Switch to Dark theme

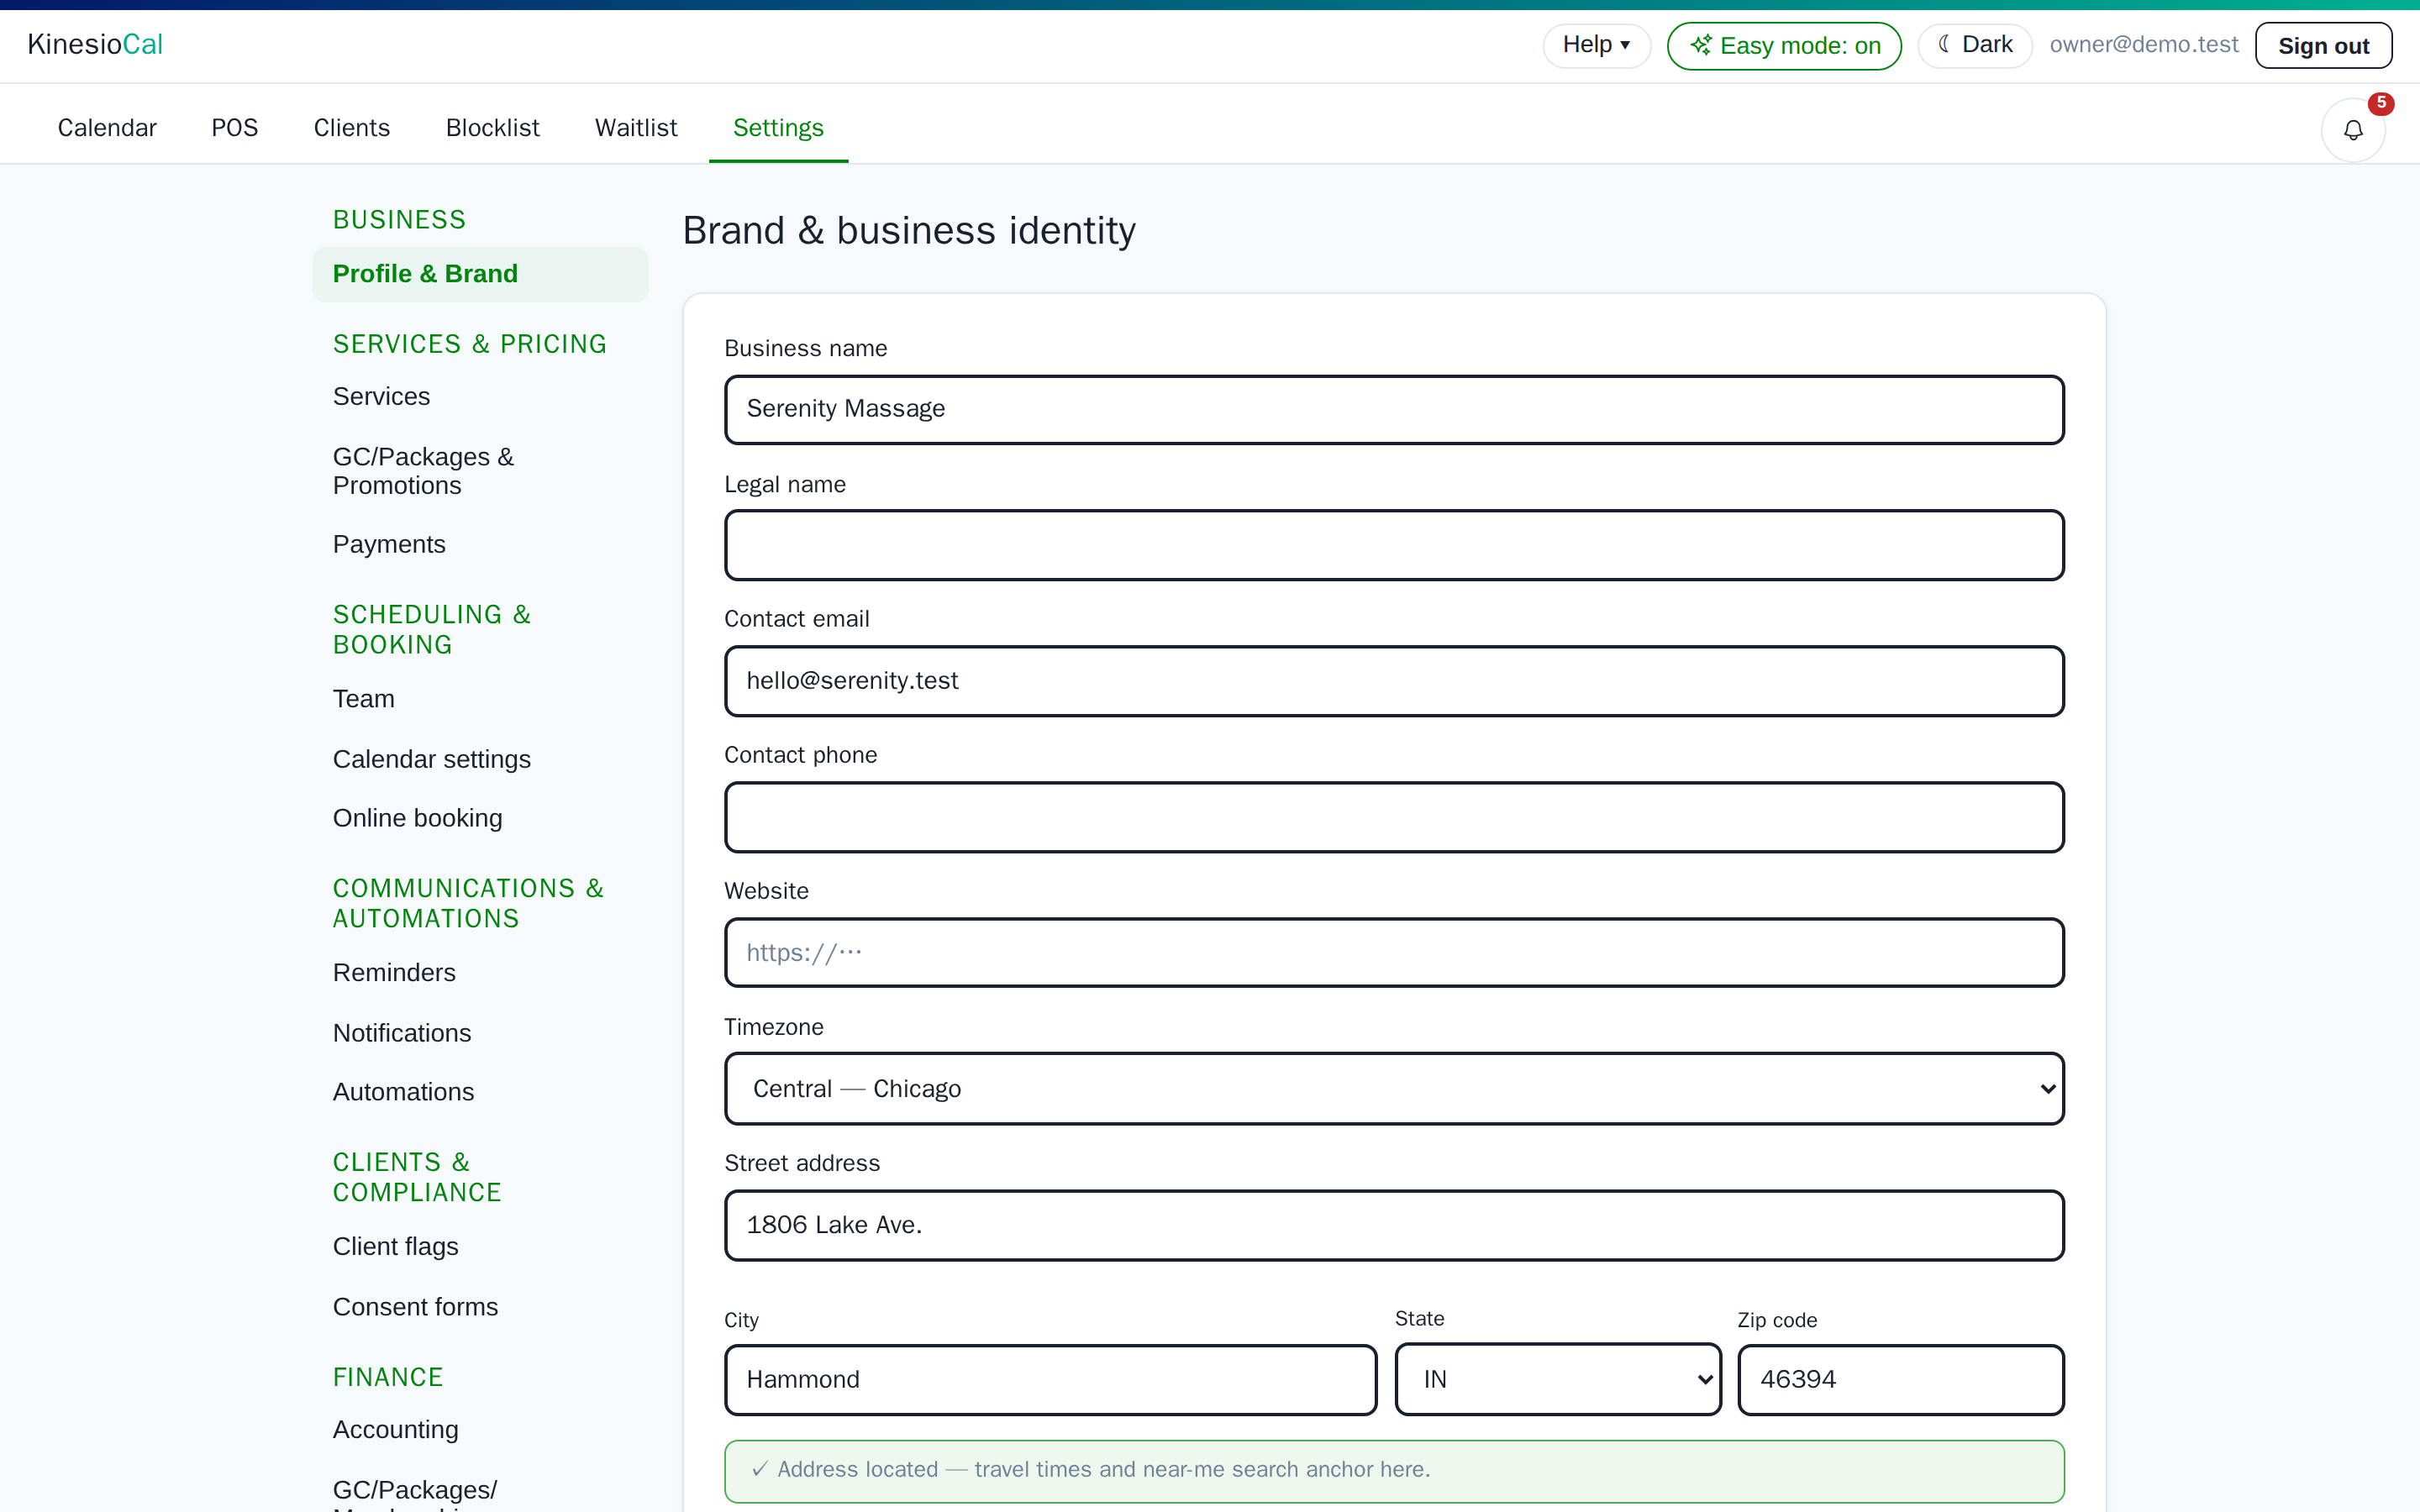(1974, 45)
